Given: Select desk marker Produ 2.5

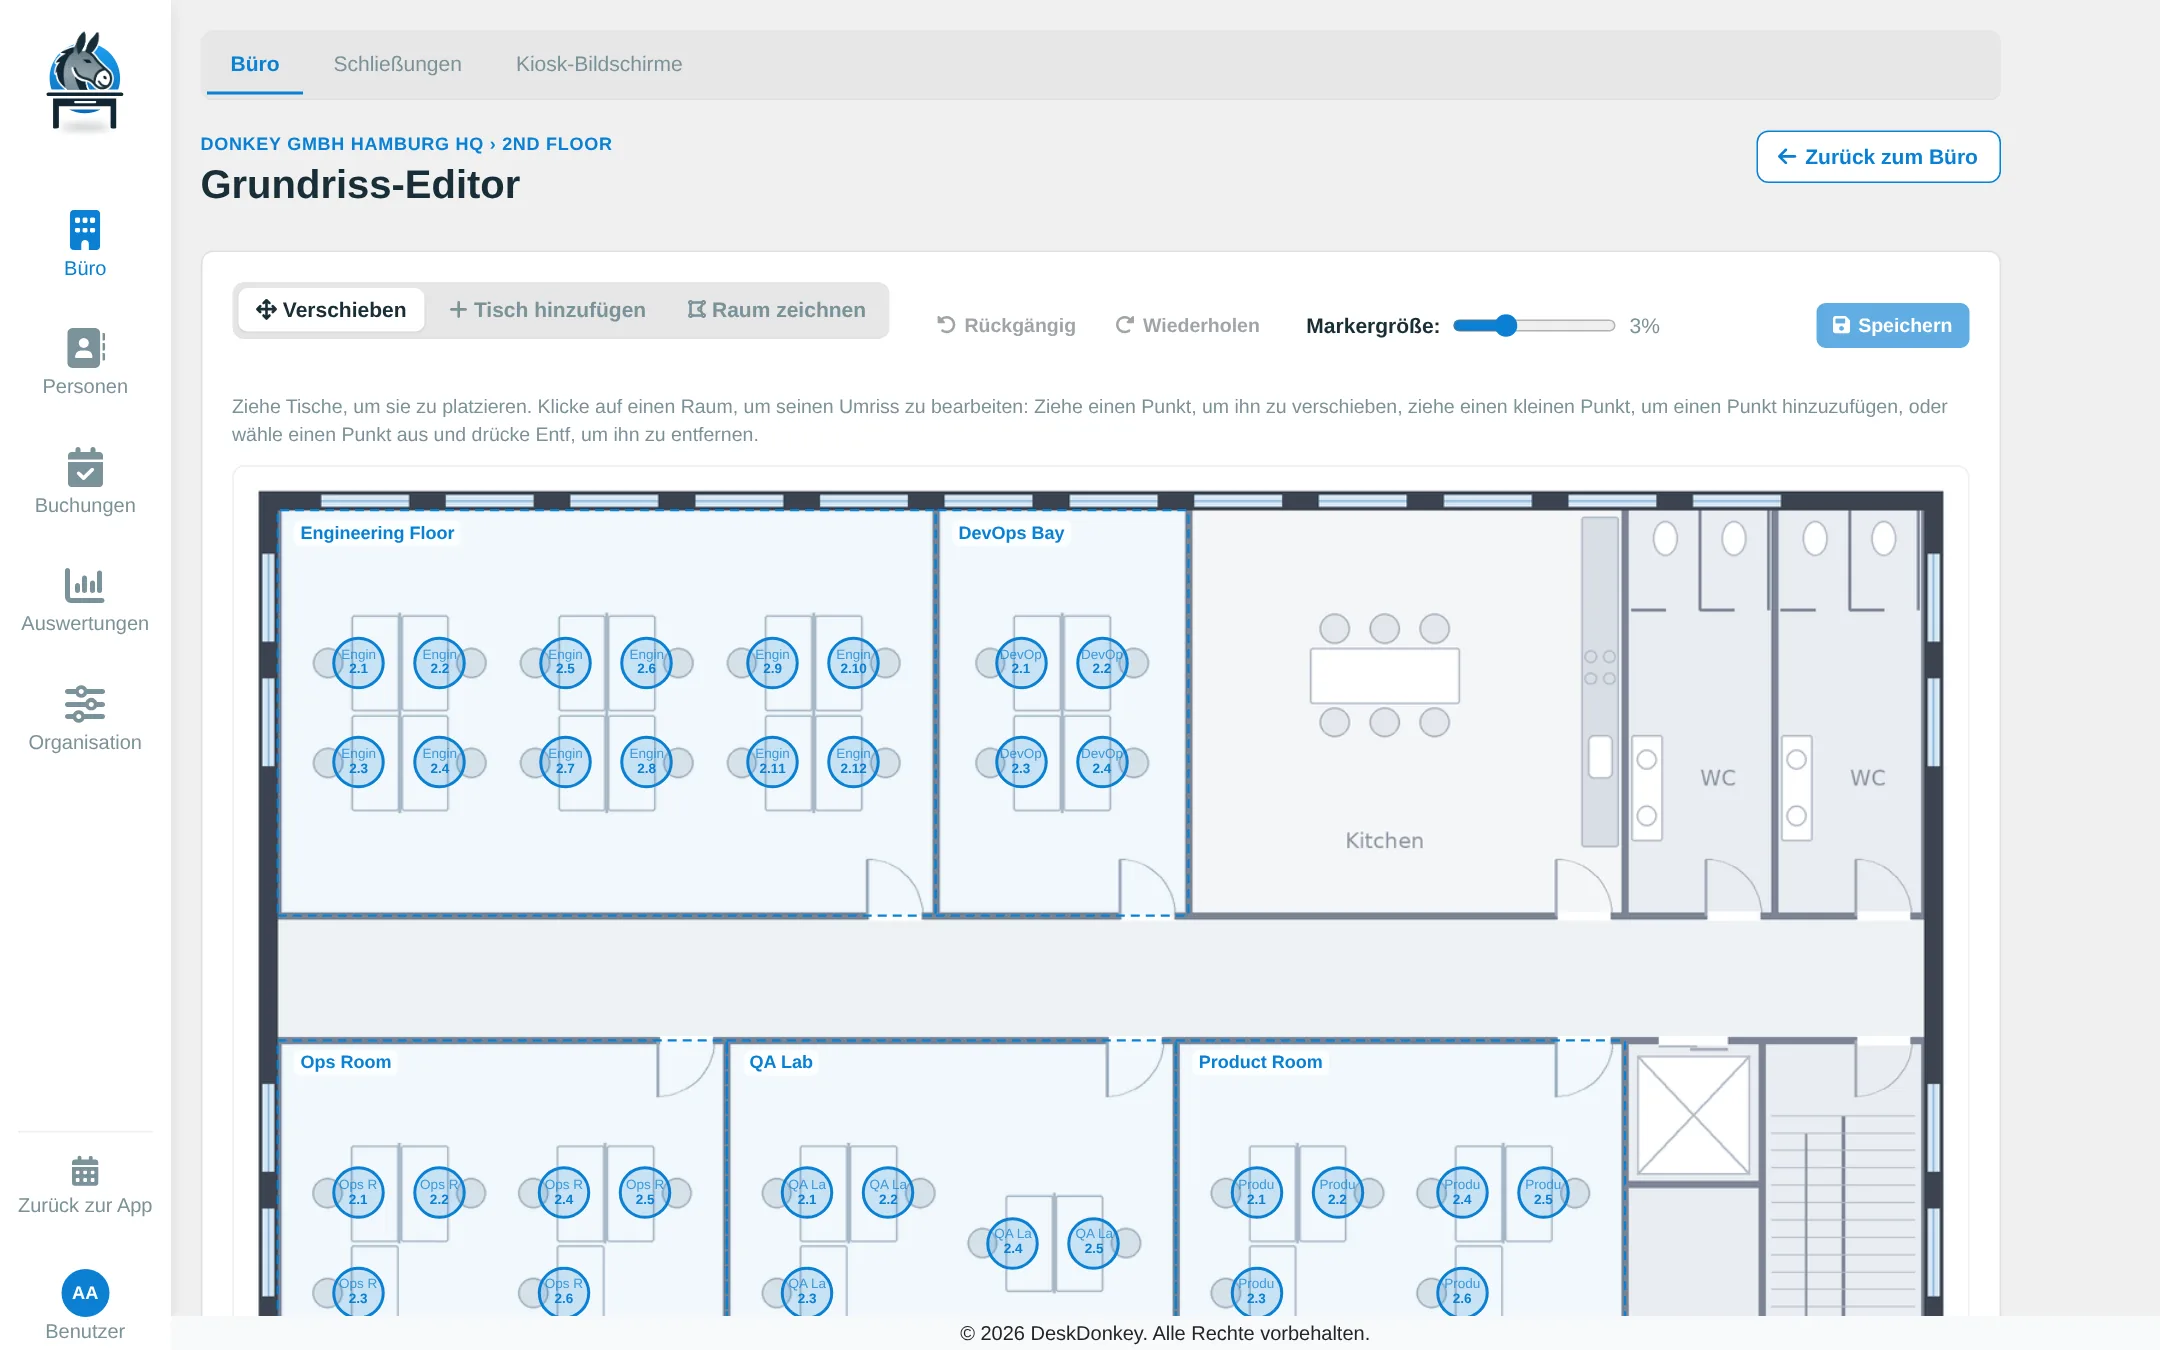Looking at the screenshot, I should (1543, 1192).
